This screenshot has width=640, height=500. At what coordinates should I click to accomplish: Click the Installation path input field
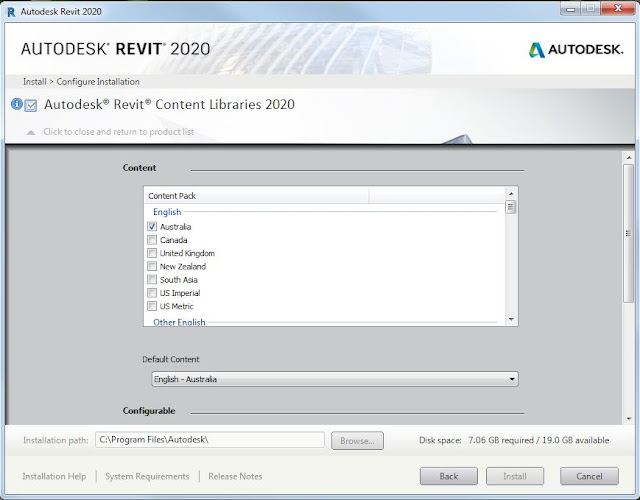pyautogui.click(x=210, y=440)
